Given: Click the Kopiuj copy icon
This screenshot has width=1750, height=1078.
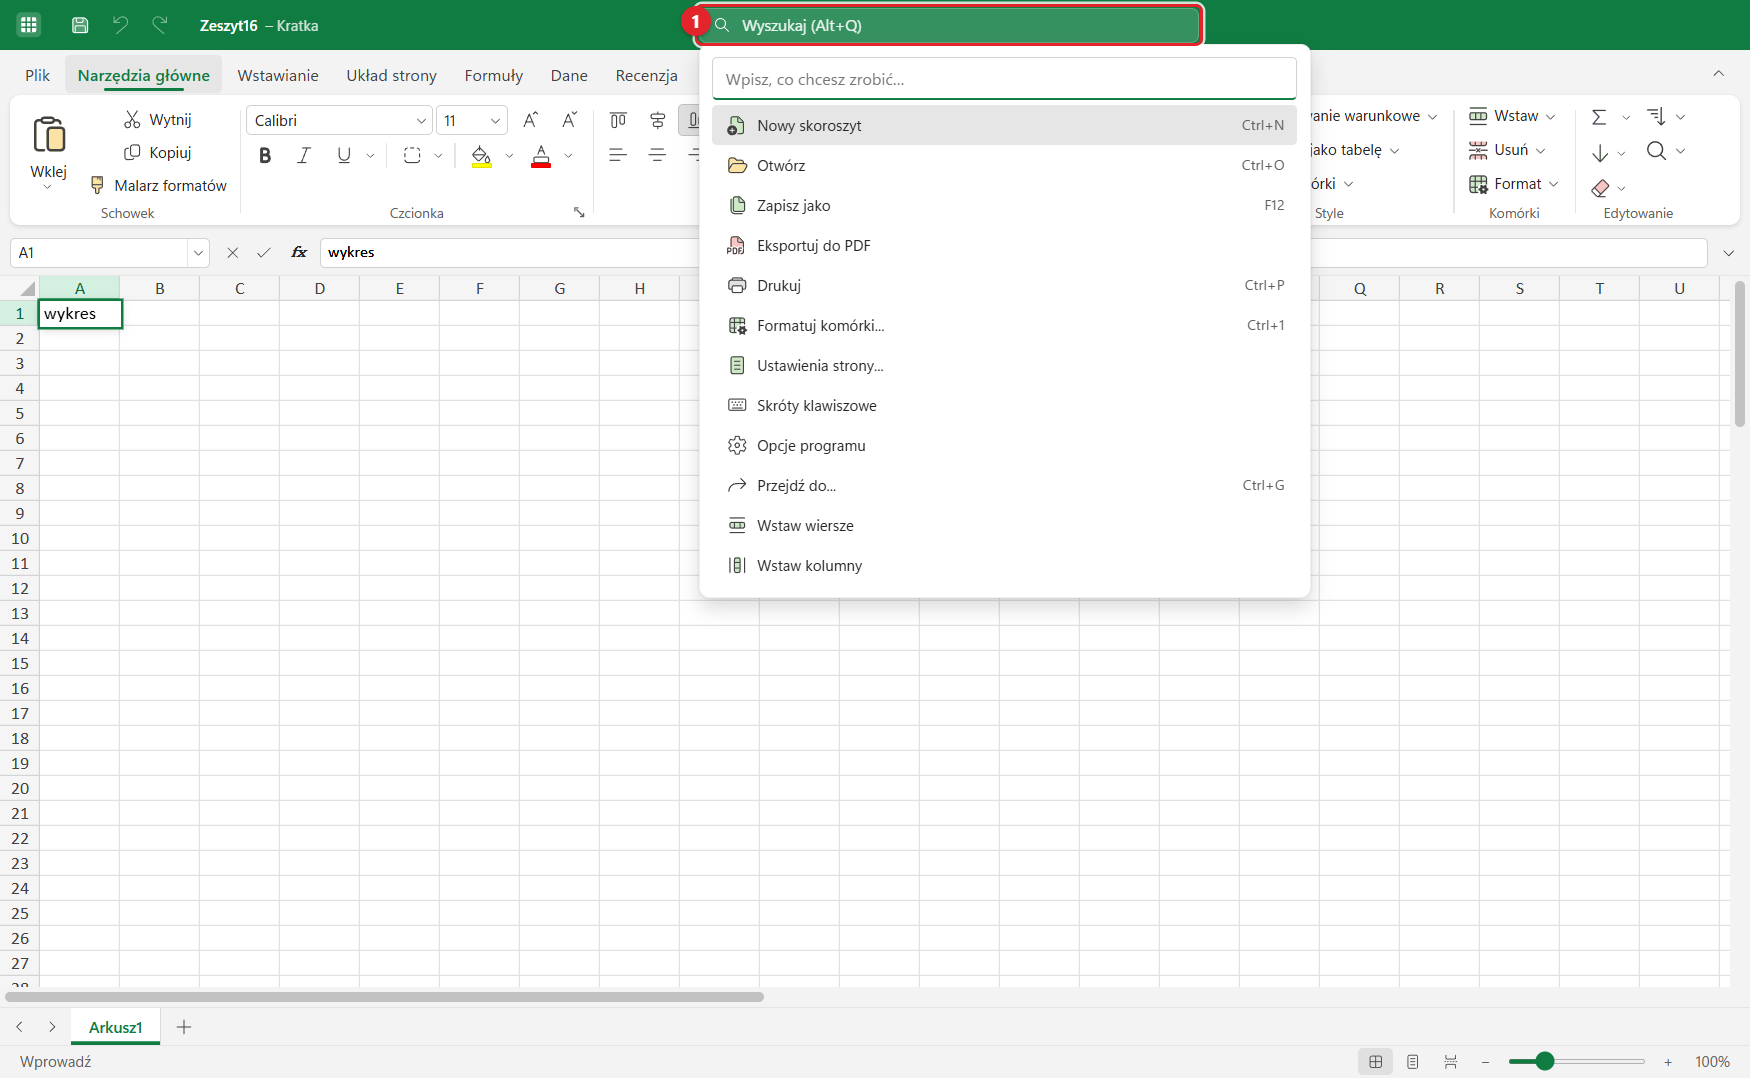Looking at the screenshot, I should 132,152.
